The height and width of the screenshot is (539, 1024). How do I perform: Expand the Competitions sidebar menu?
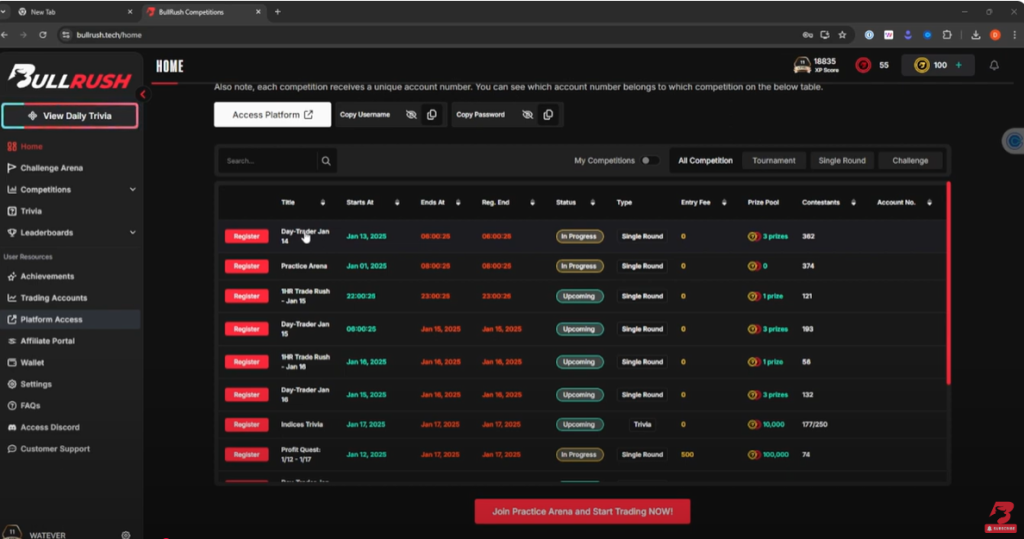pyautogui.click(x=133, y=189)
